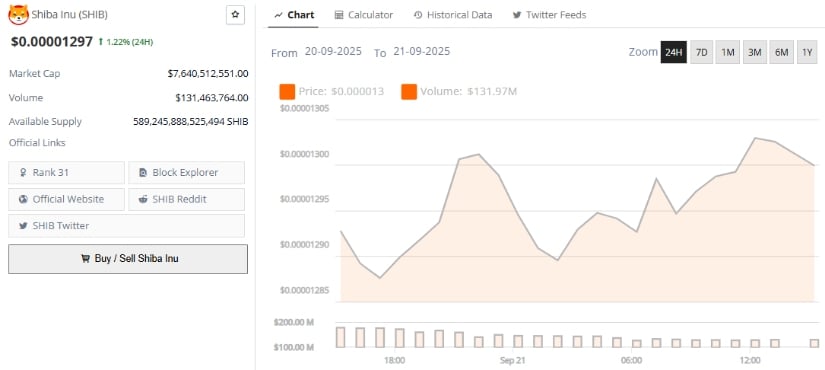Toggle the Volume series orange swatch

[x=409, y=92]
